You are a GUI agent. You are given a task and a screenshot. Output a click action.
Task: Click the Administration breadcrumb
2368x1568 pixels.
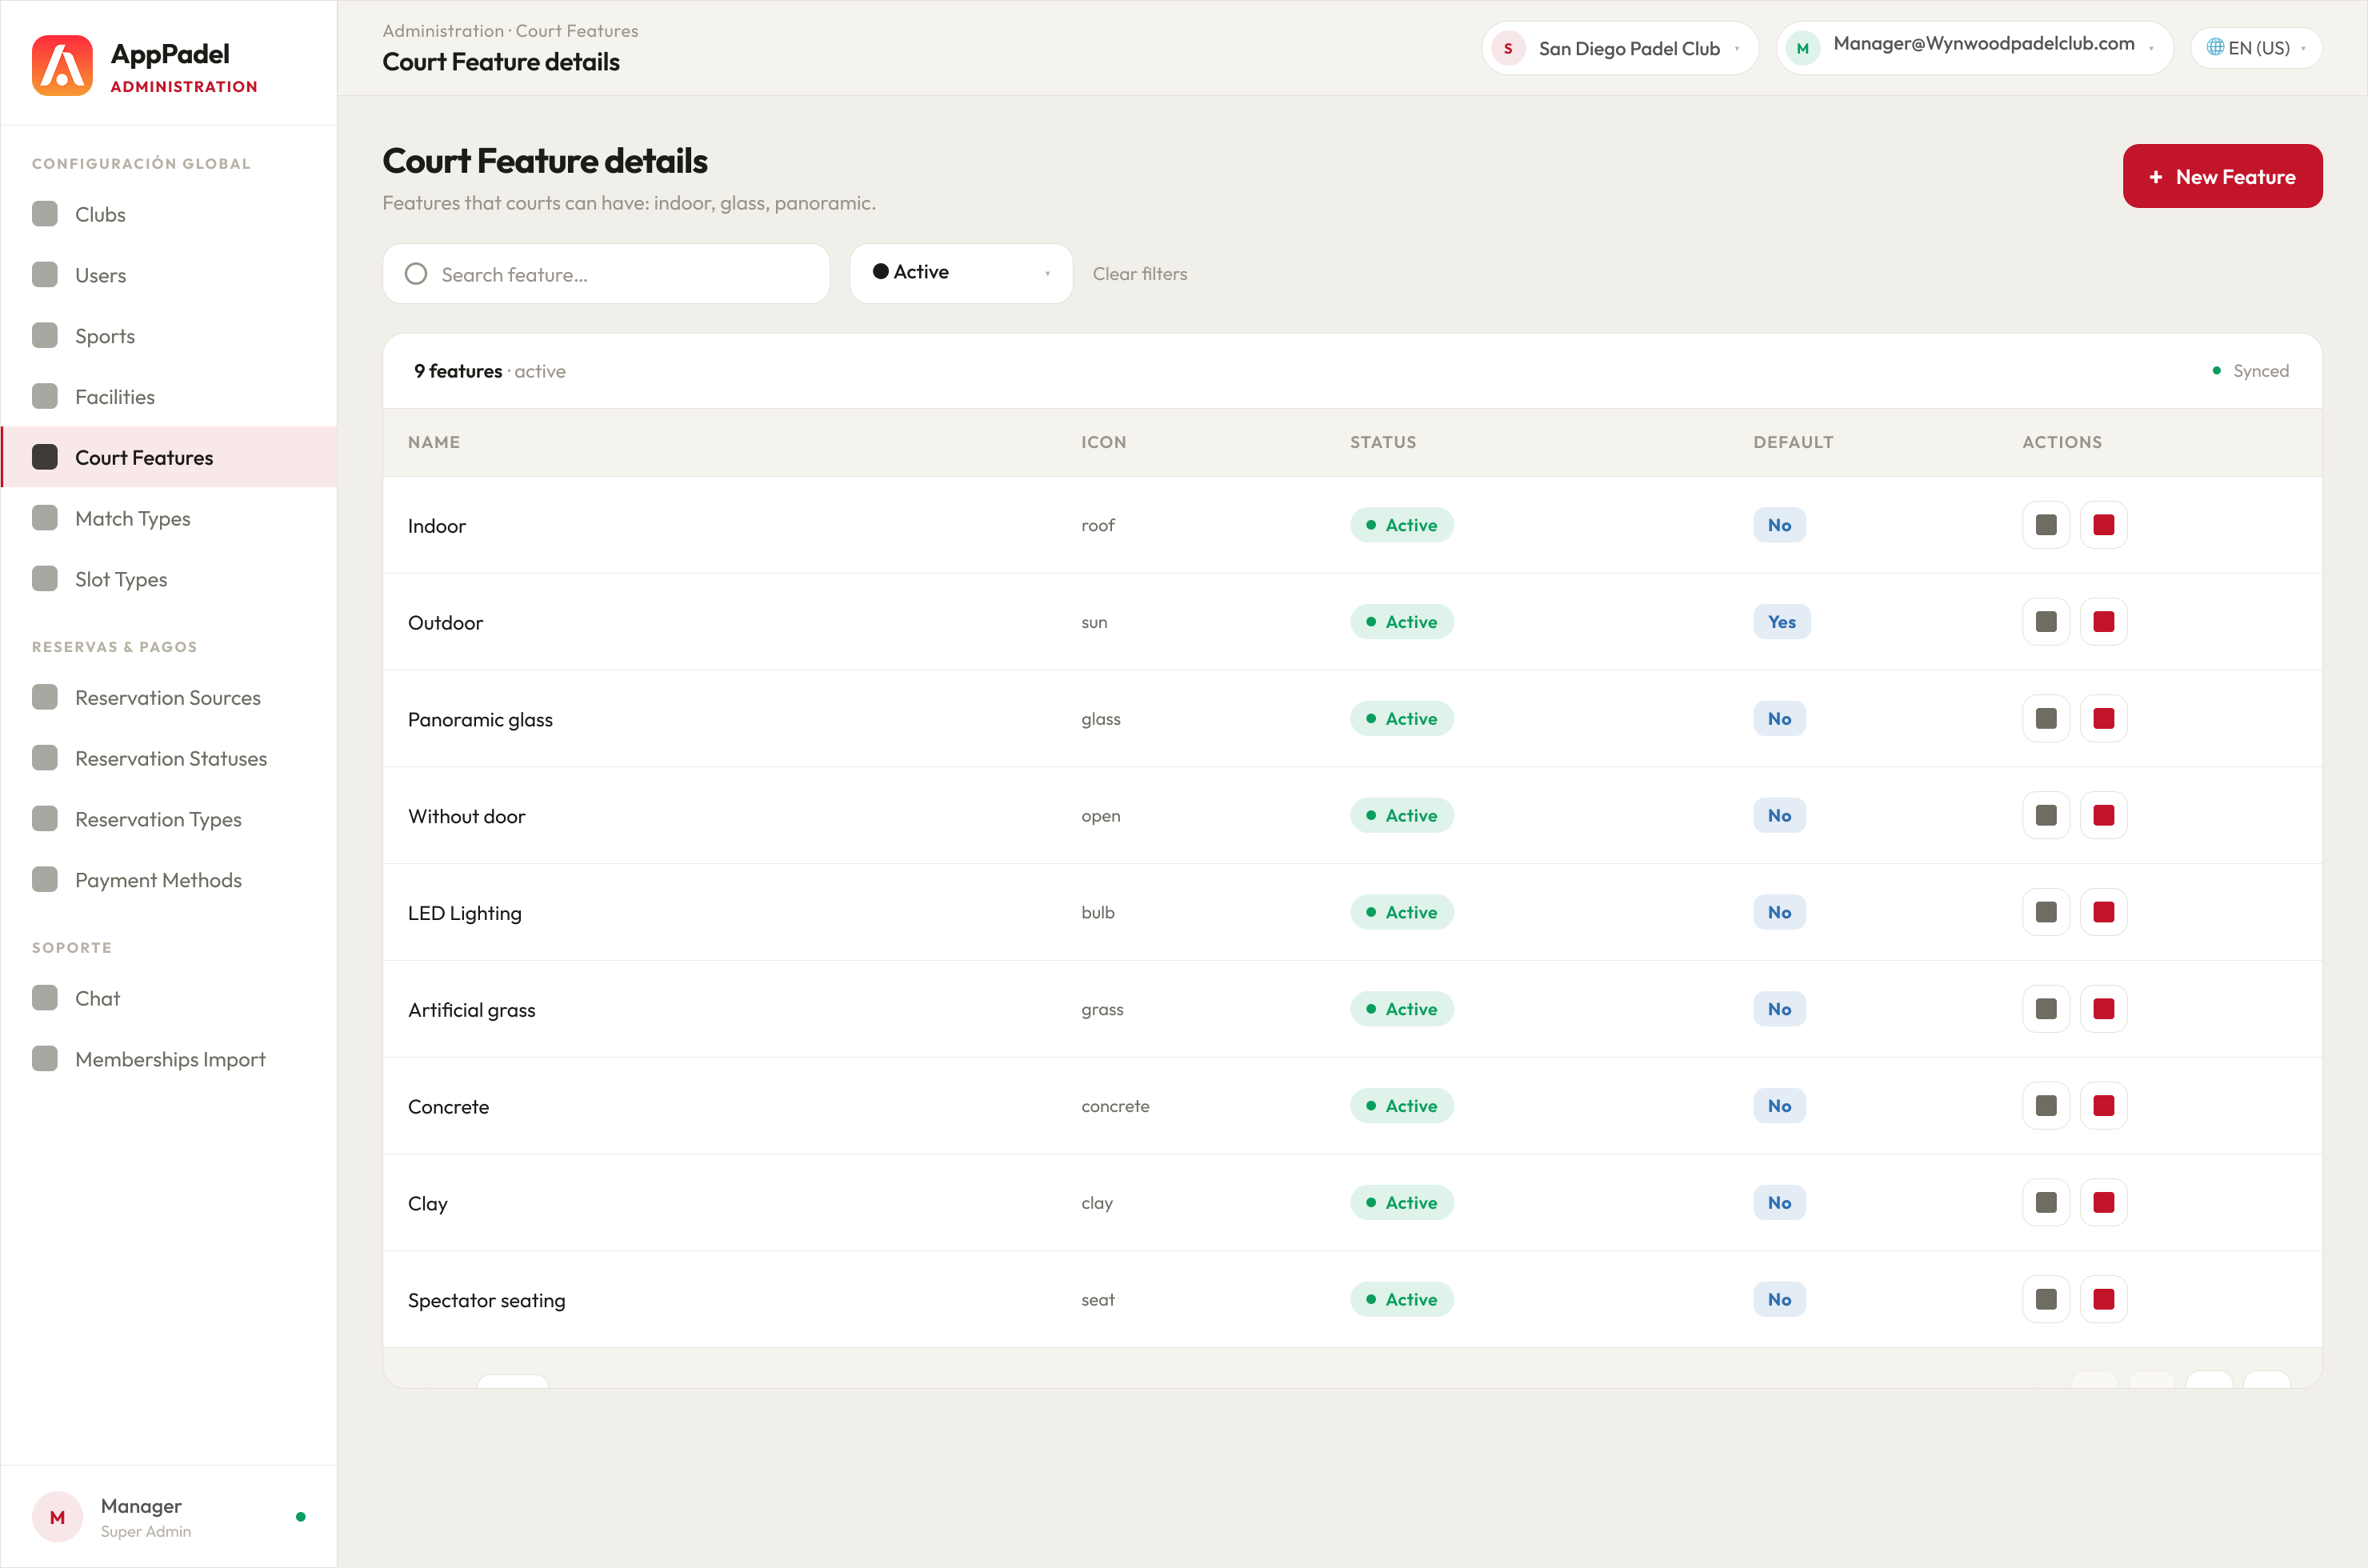point(443,31)
